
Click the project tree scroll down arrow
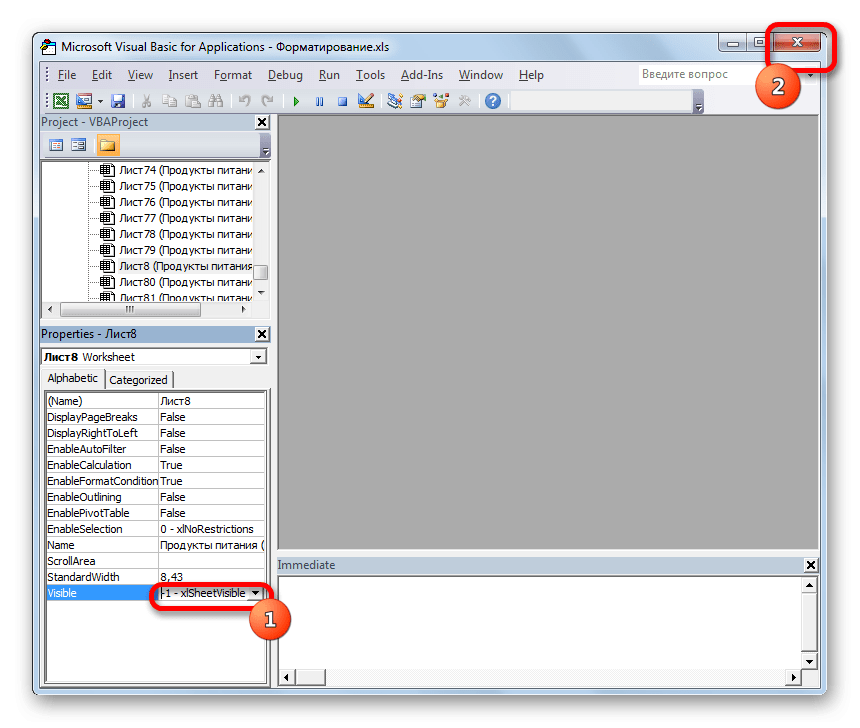[x=262, y=293]
